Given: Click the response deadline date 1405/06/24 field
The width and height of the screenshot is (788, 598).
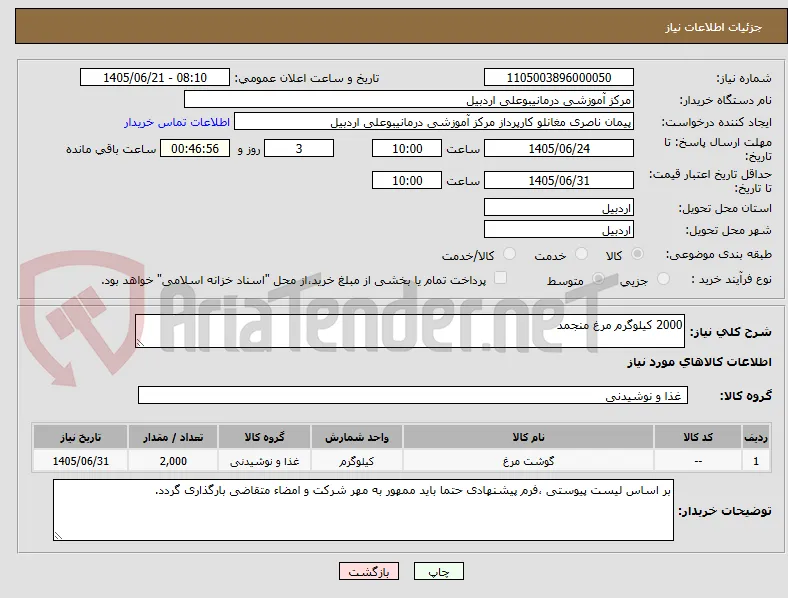Looking at the screenshot, I should point(558,148).
